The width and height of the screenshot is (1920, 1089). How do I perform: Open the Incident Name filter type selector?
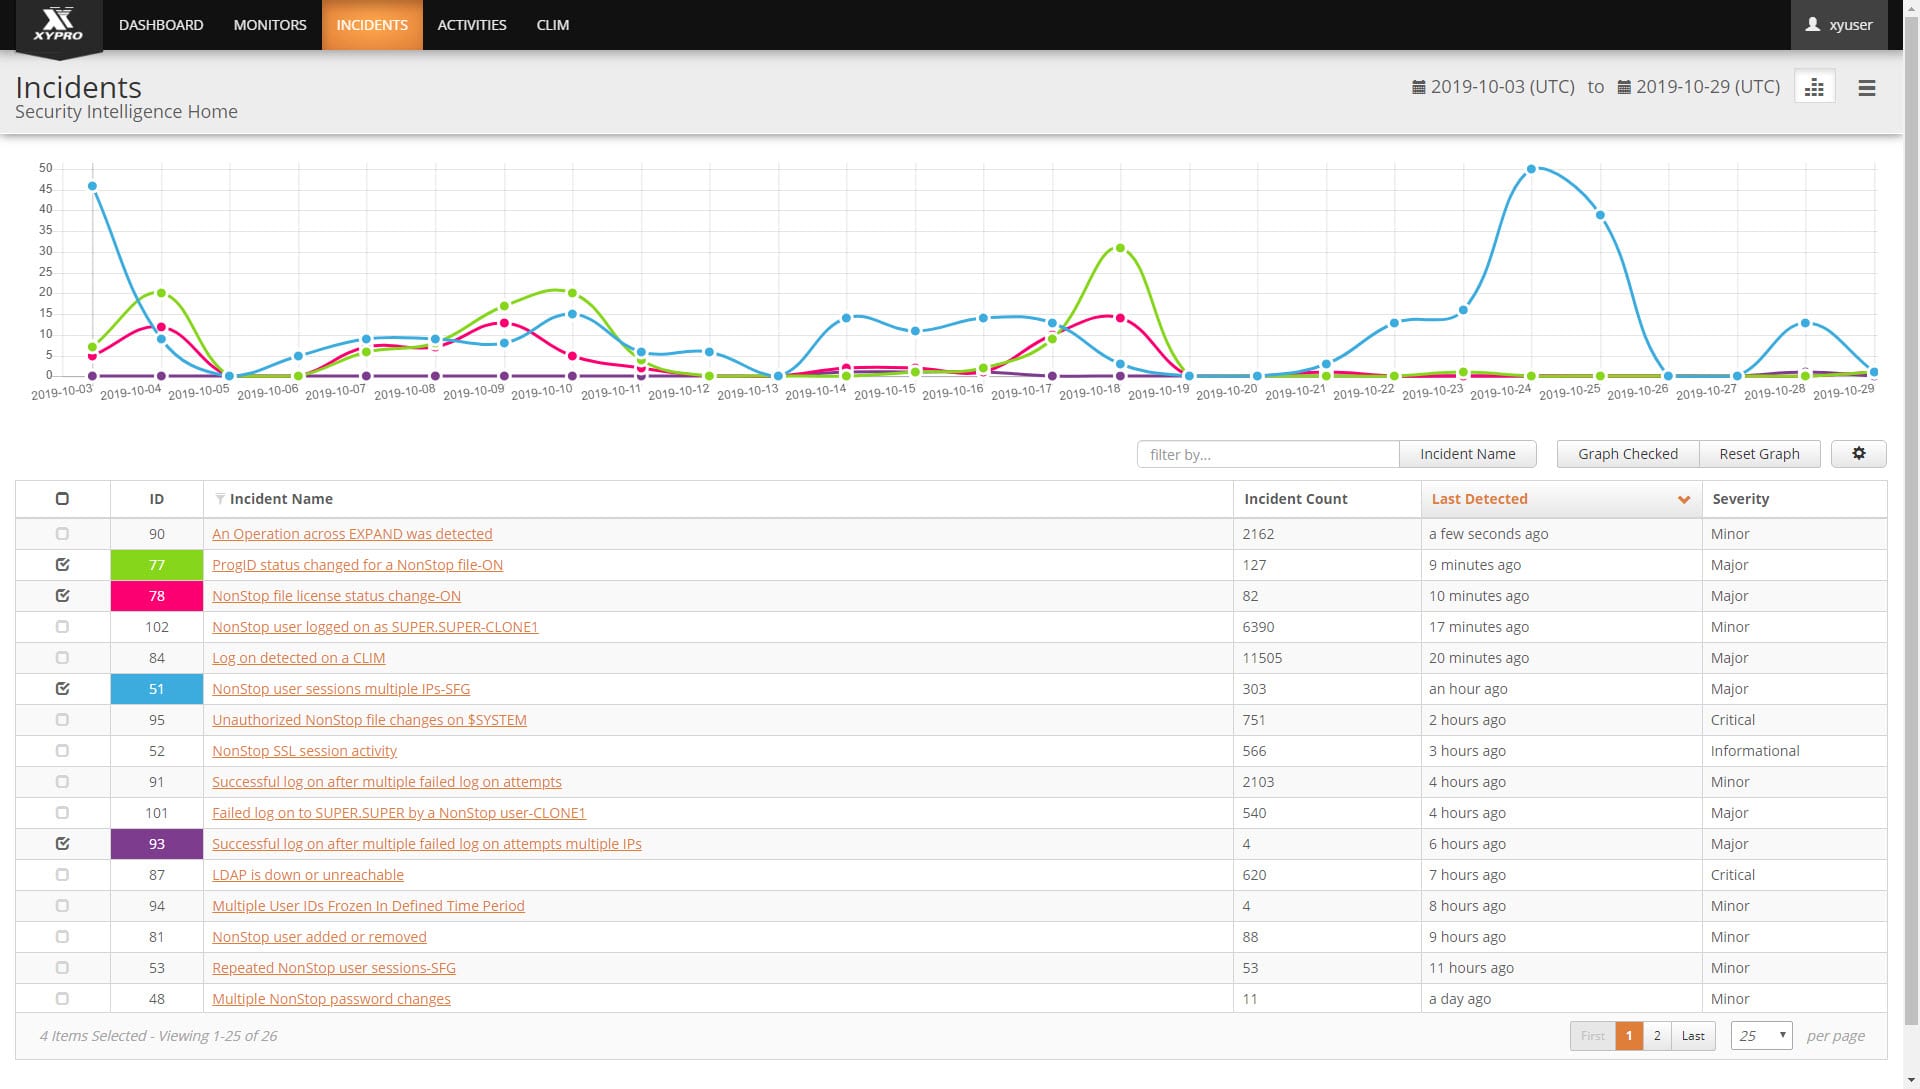click(x=1467, y=454)
